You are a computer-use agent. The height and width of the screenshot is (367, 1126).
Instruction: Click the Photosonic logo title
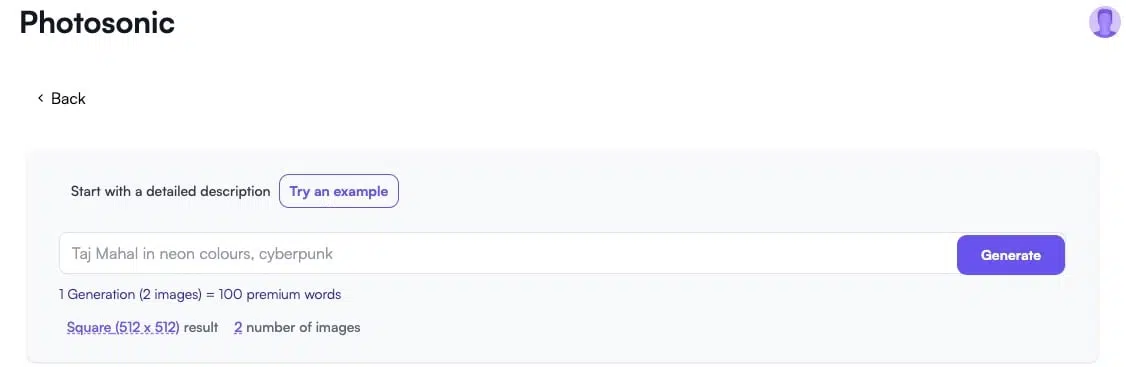pos(97,23)
